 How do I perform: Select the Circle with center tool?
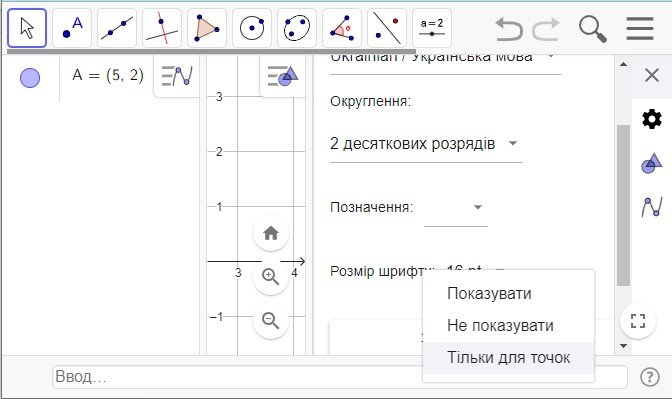coord(252,28)
